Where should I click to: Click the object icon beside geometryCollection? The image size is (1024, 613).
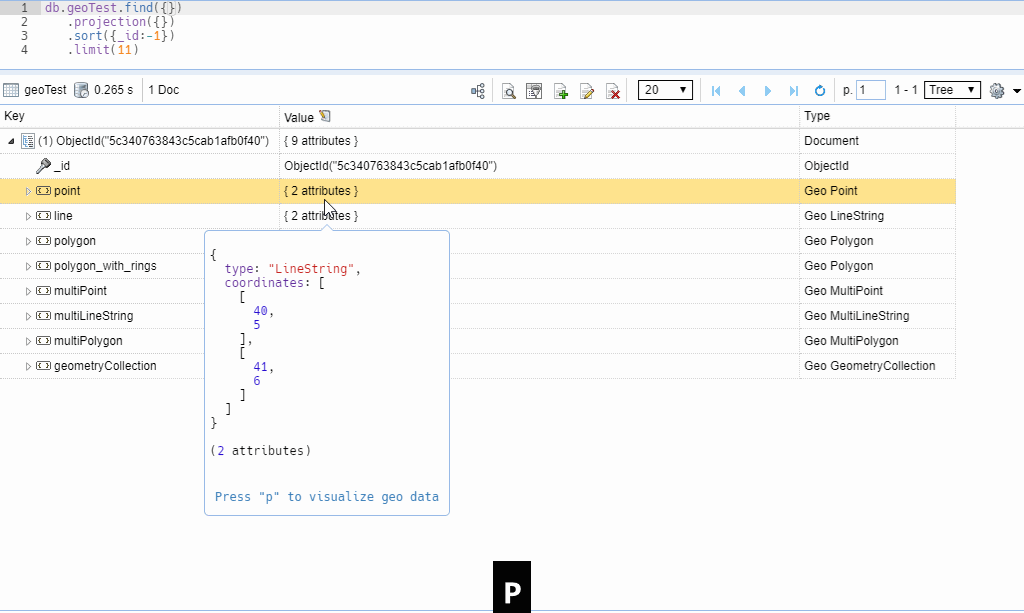point(44,366)
